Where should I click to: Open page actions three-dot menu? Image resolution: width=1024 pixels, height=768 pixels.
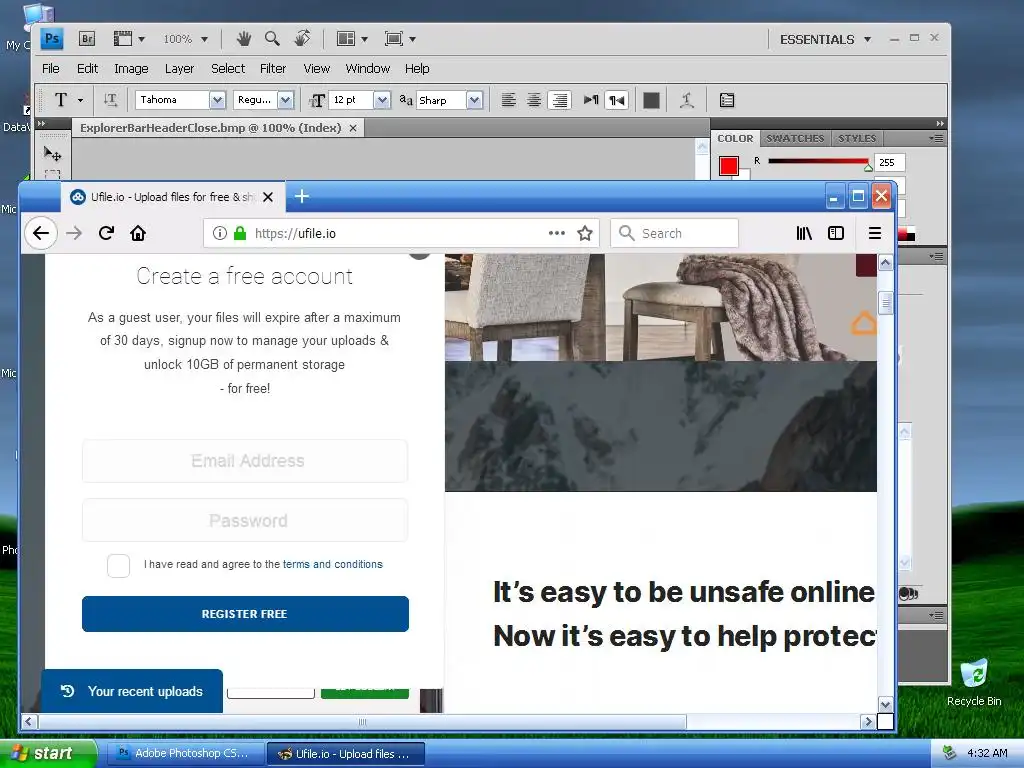(556, 233)
